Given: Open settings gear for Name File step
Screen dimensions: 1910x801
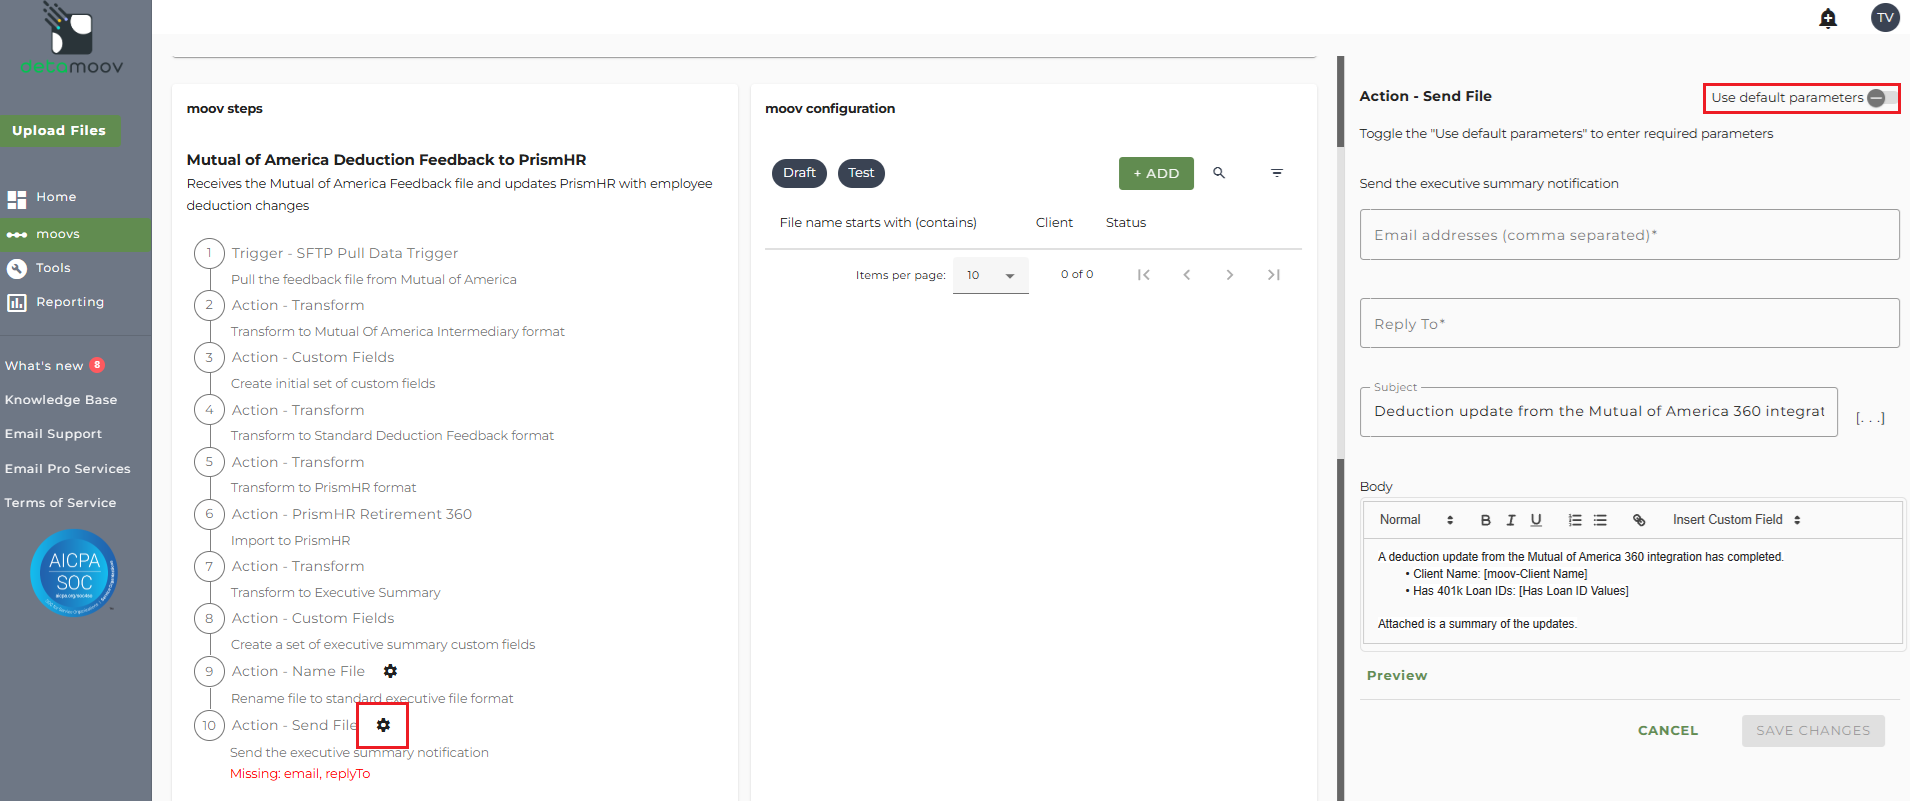Looking at the screenshot, I should pyautogui.click(x=390, y=671).
